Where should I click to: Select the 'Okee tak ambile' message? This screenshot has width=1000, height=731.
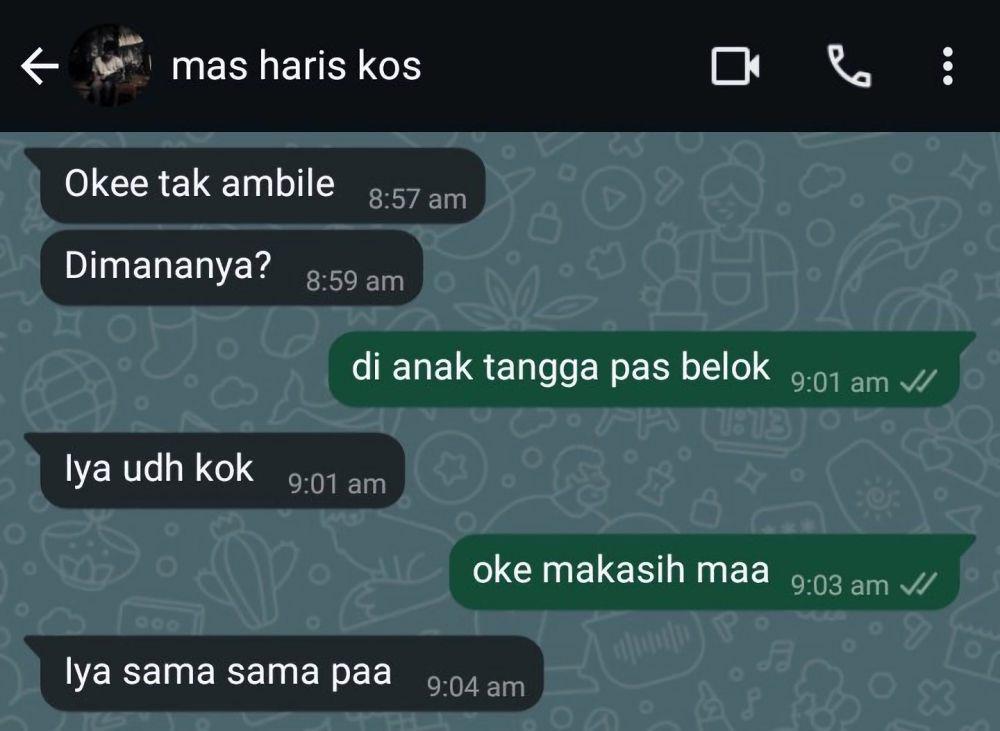(x=263, y=186)
